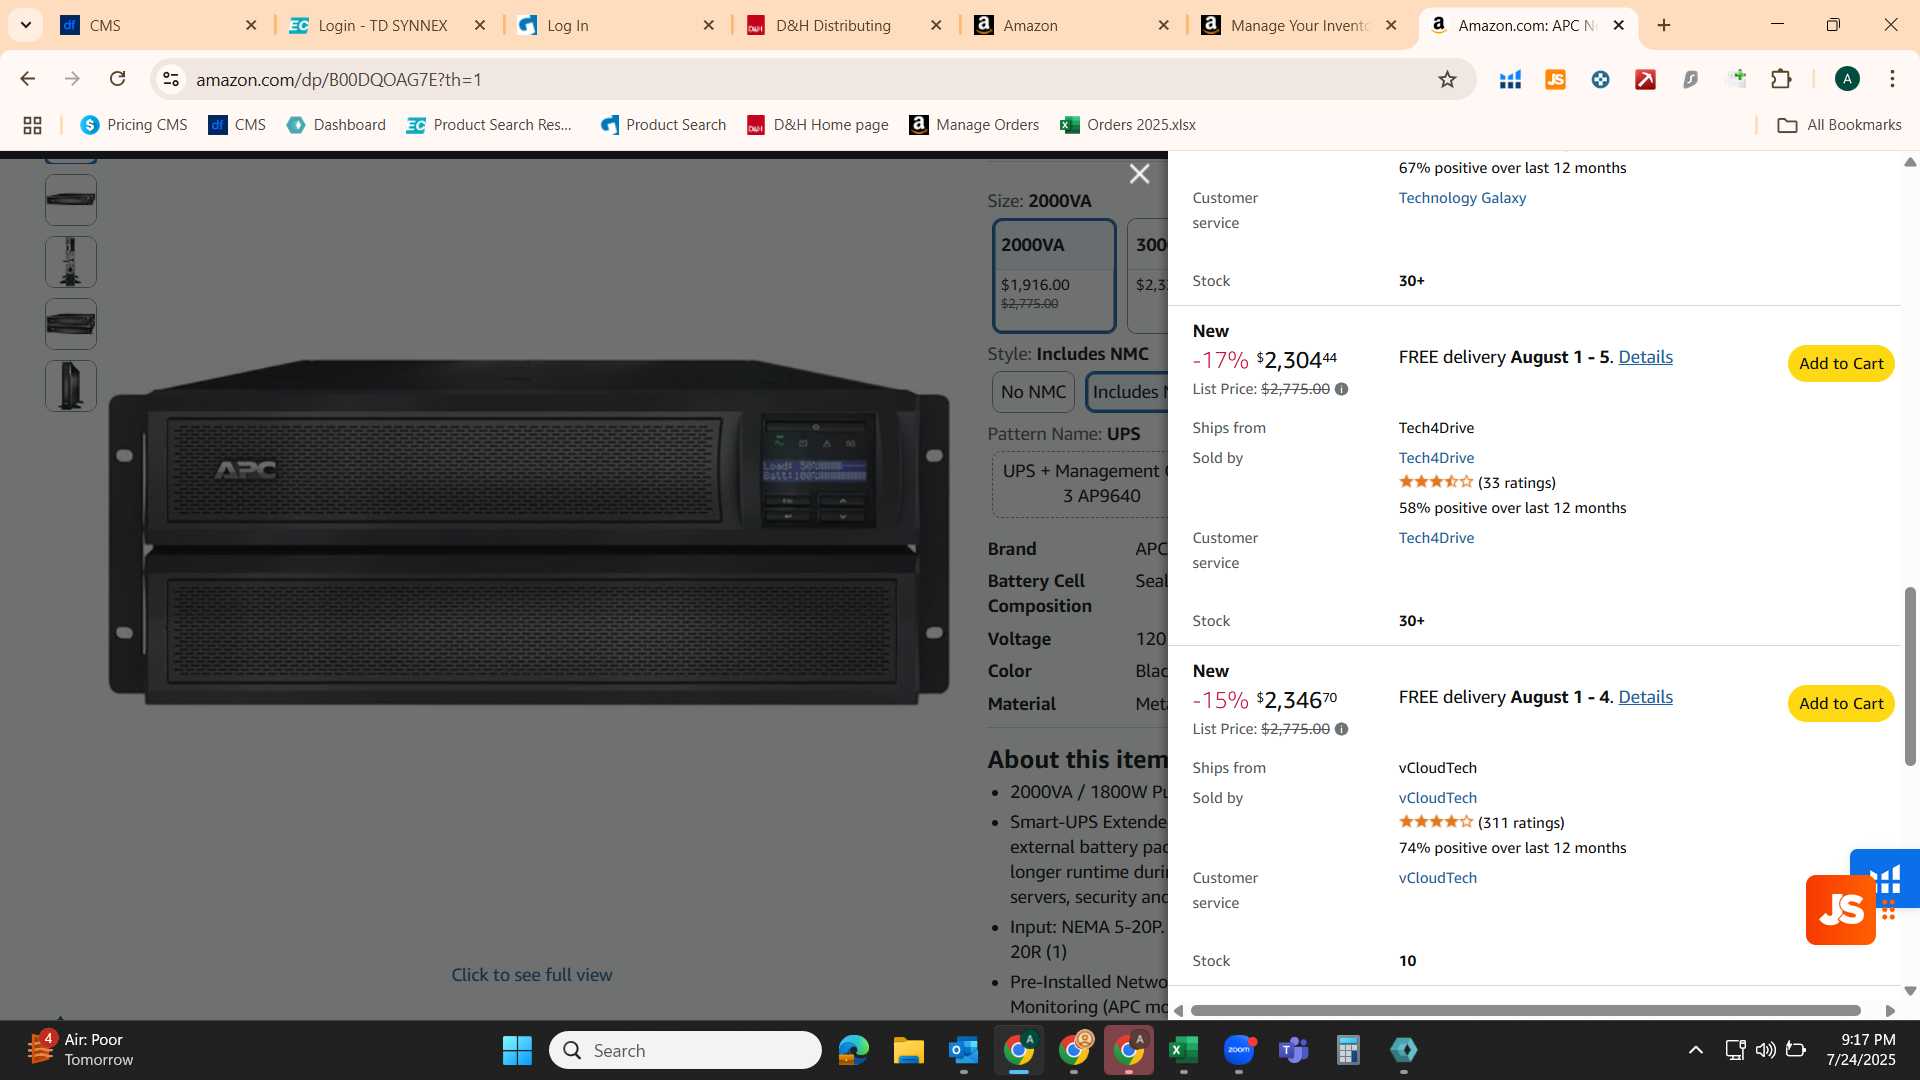Open the red arrow extension icon

pyautogui.click(x=1645, y=79)
